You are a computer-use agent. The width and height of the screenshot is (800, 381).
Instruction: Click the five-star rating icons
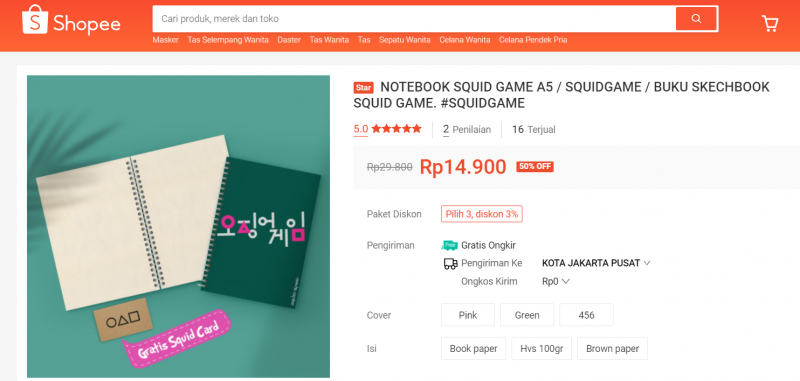pos(396,129)
